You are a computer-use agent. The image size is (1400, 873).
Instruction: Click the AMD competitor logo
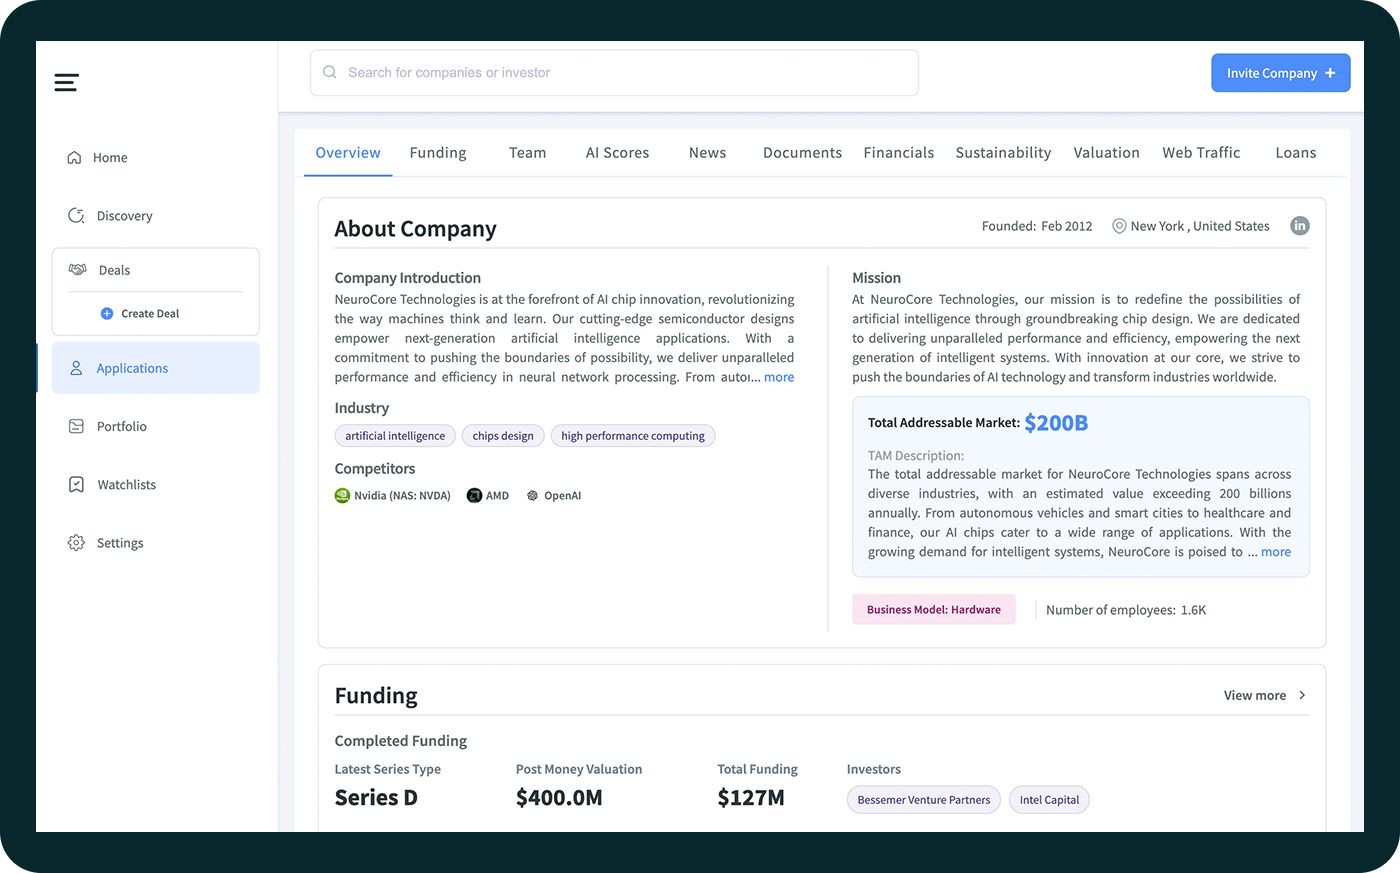(x=474, y=495)
